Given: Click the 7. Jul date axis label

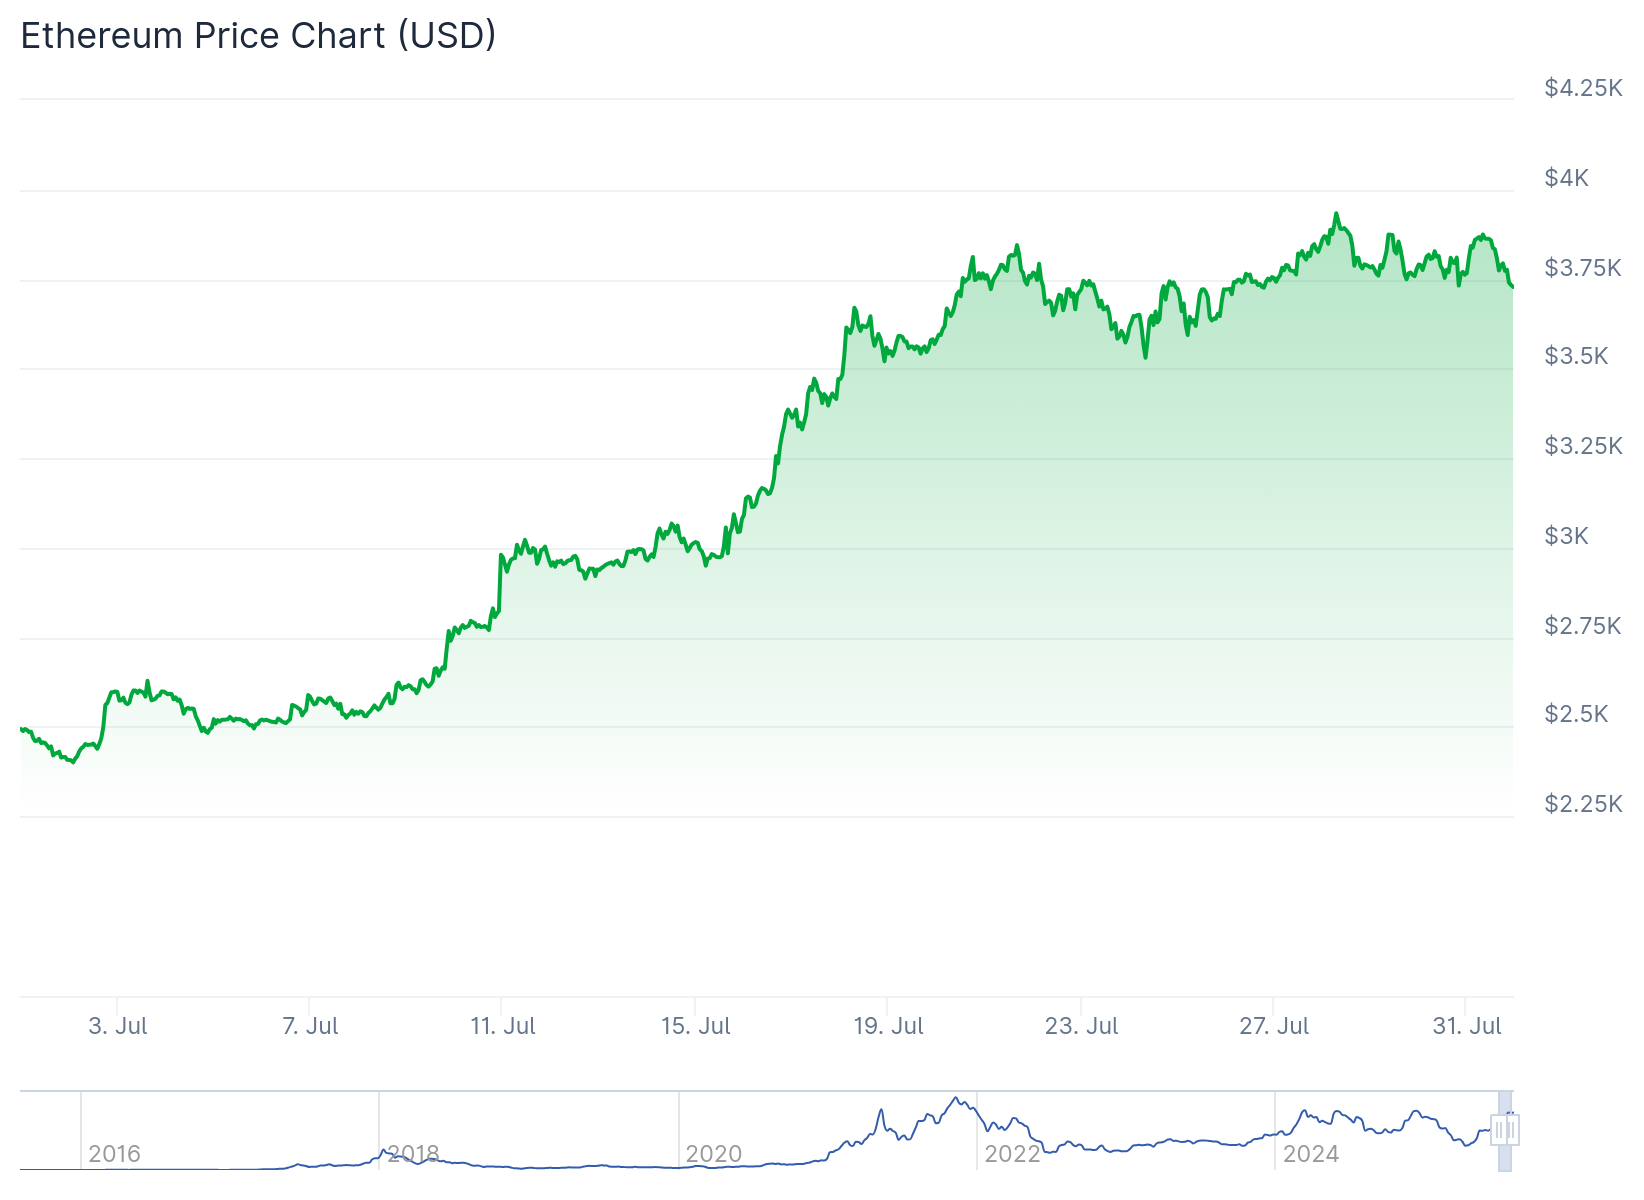Looking at the screenshot, I should click(310, 1026).
